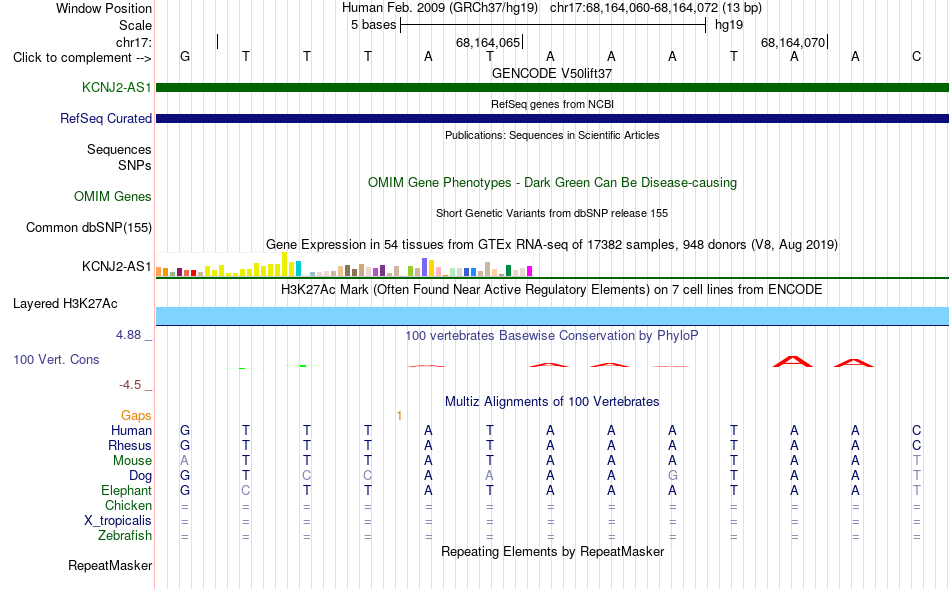Image resolution: width=950 pixels, height=589 pixels.
Task: Click the solid green KCNJ2-AS1 gene bar
Action: tap(552, 88)
